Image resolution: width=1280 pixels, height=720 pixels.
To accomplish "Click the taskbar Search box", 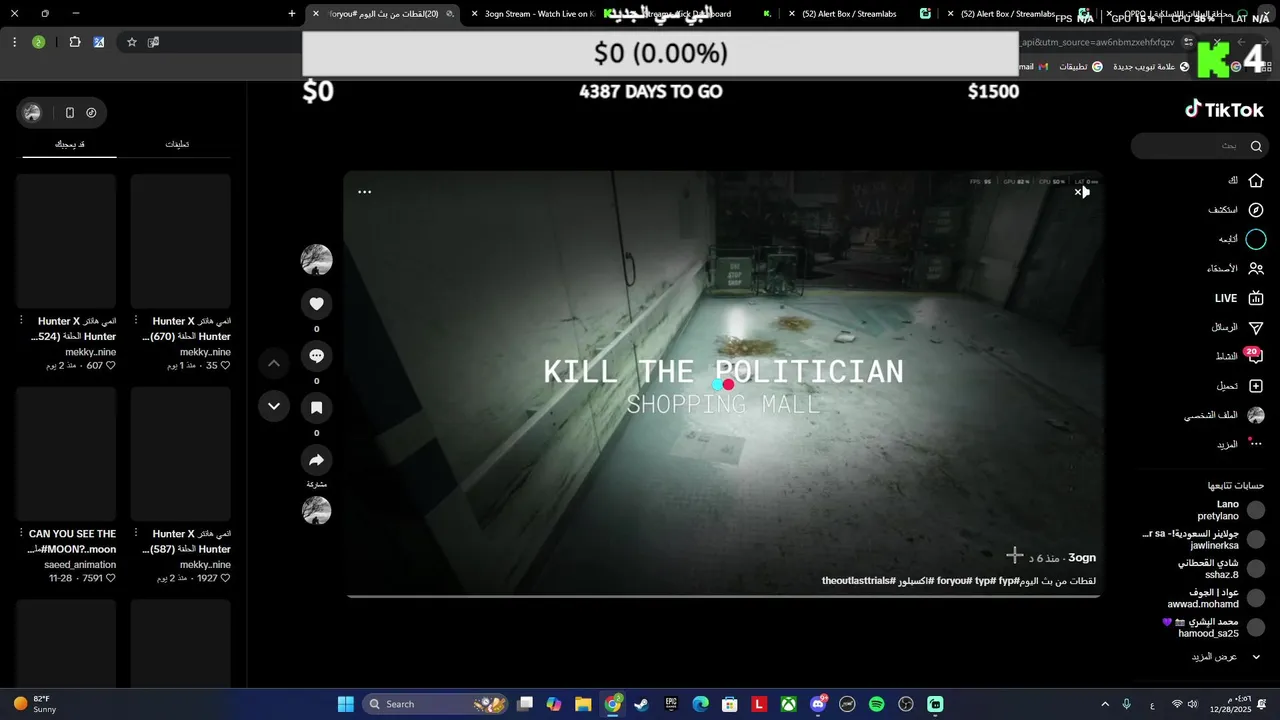I will point(435,704).
